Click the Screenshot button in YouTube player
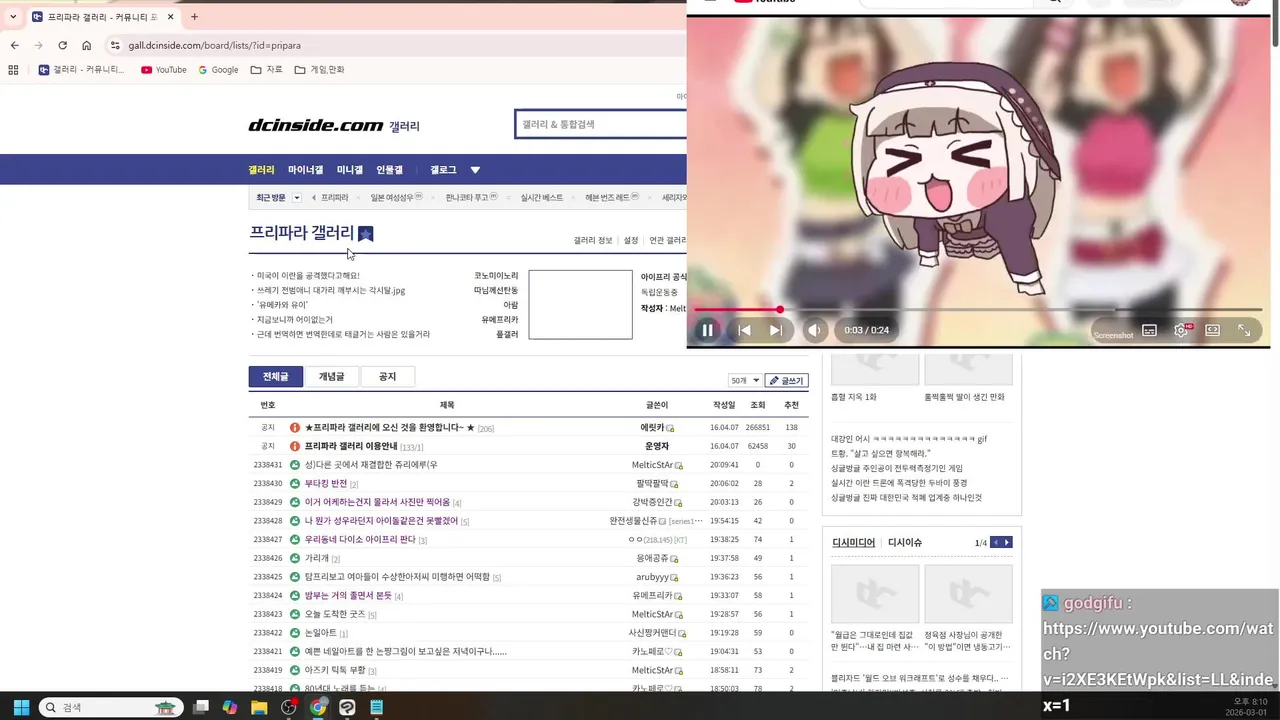This screenshot has height=720, width=1280. 1113,335
